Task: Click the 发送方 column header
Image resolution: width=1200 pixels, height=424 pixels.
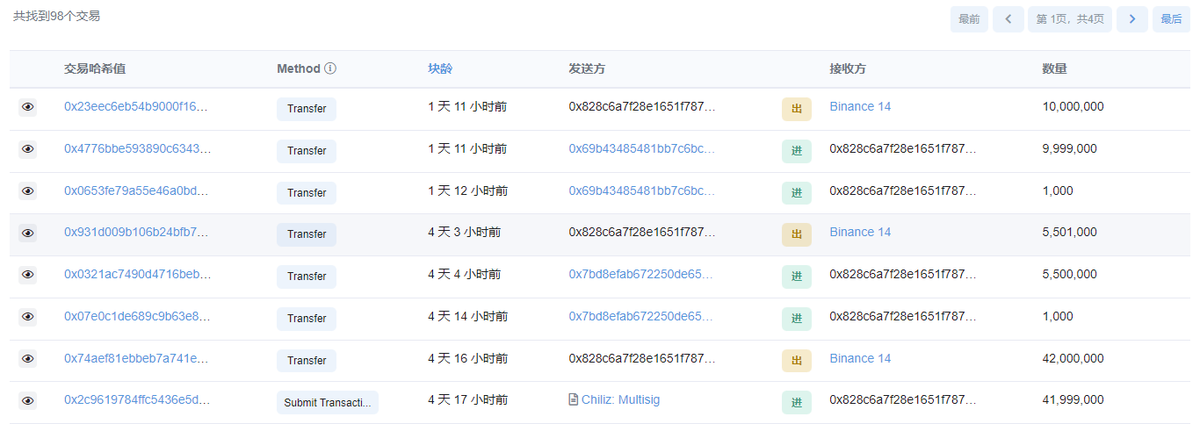Action: pyautogui.click(x=587, y=69)
